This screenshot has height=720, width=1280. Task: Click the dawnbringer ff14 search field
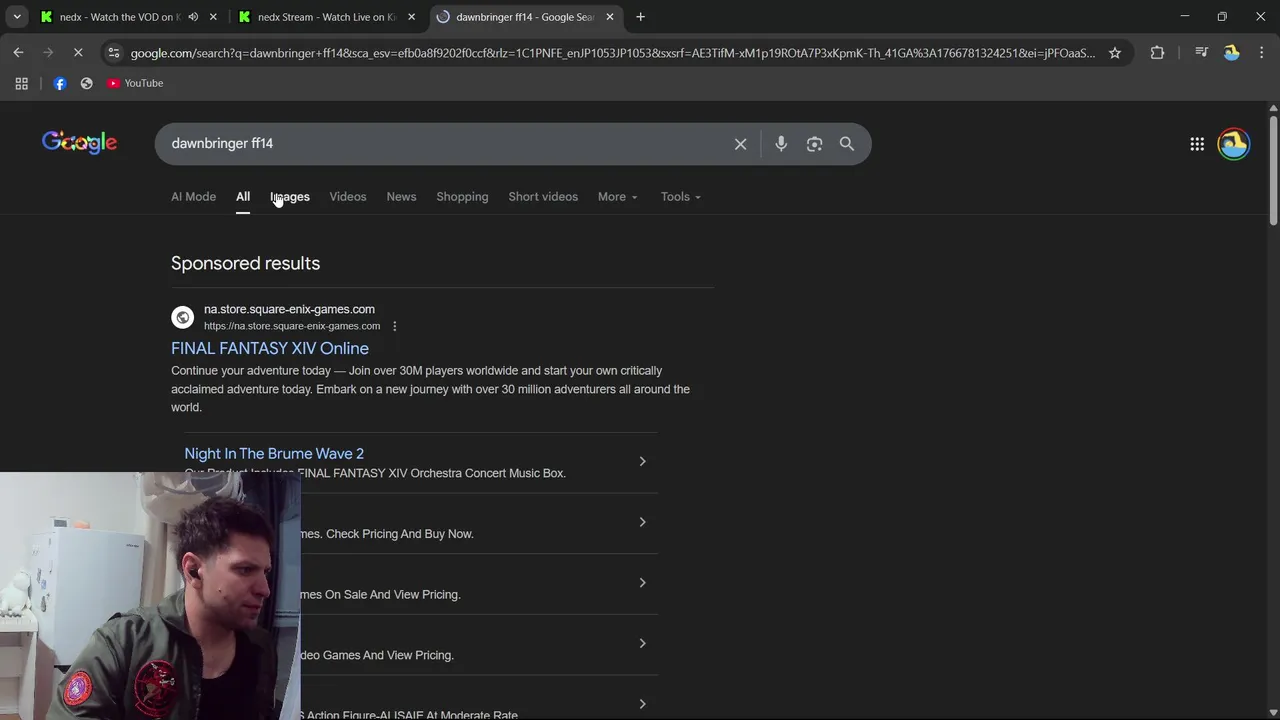tap(440, 144)
